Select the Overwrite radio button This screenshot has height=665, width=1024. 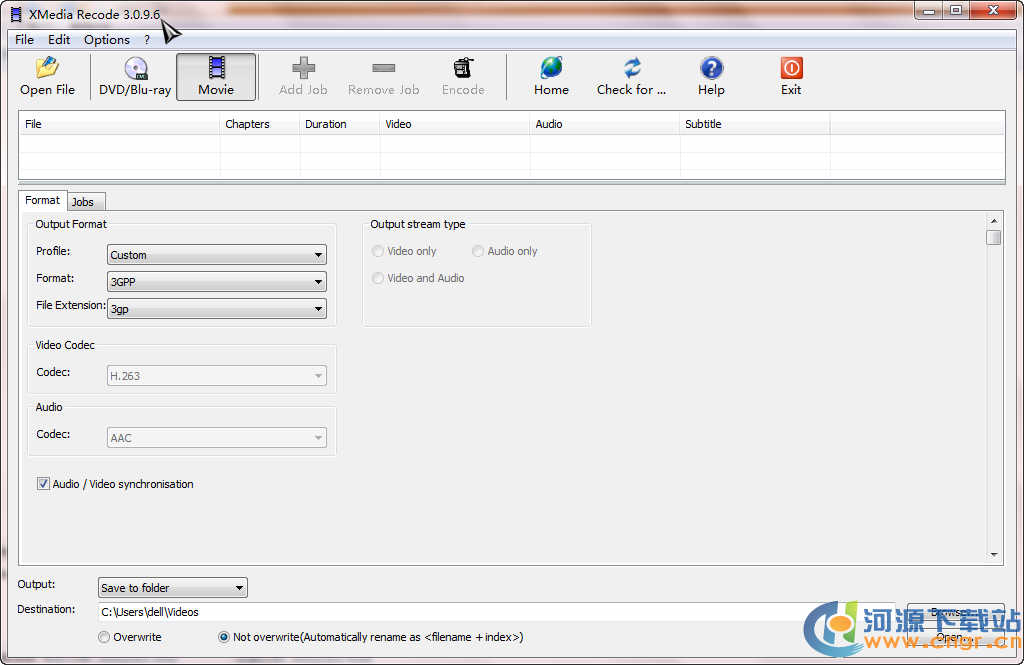[x=104, y=637]
